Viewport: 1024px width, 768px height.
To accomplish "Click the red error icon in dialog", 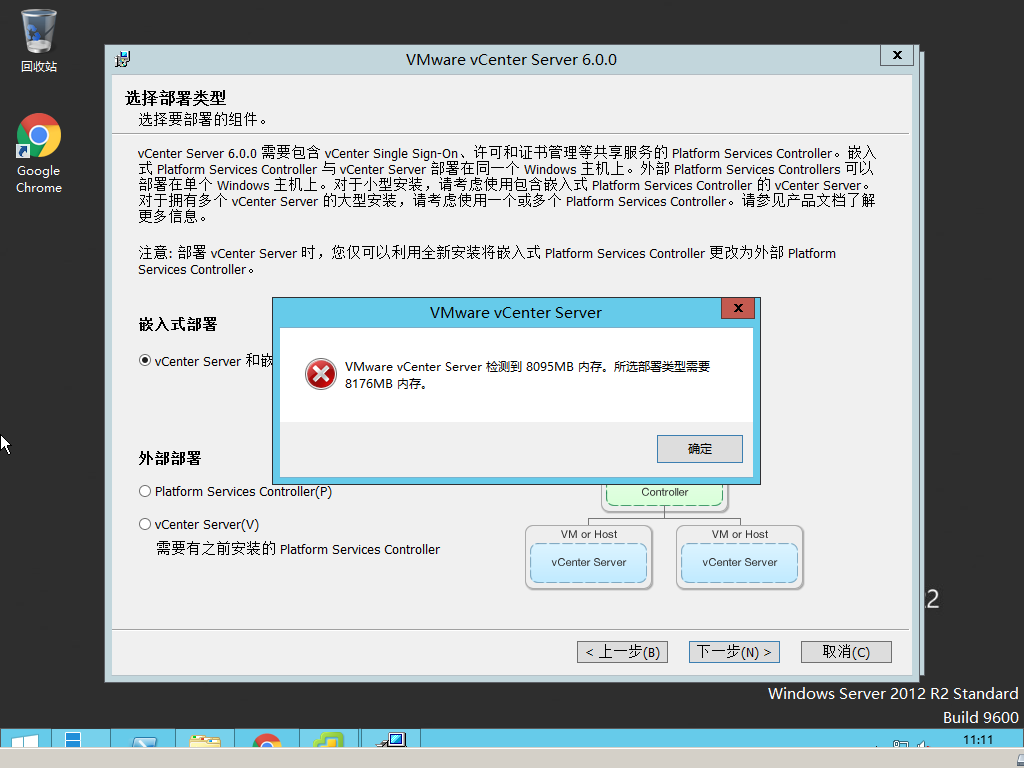I will [321, 374].
